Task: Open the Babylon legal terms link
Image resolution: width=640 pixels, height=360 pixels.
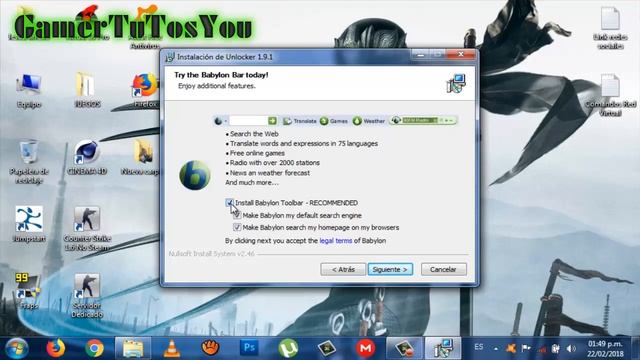Action: pyautogui.click(x=336, y=240)
